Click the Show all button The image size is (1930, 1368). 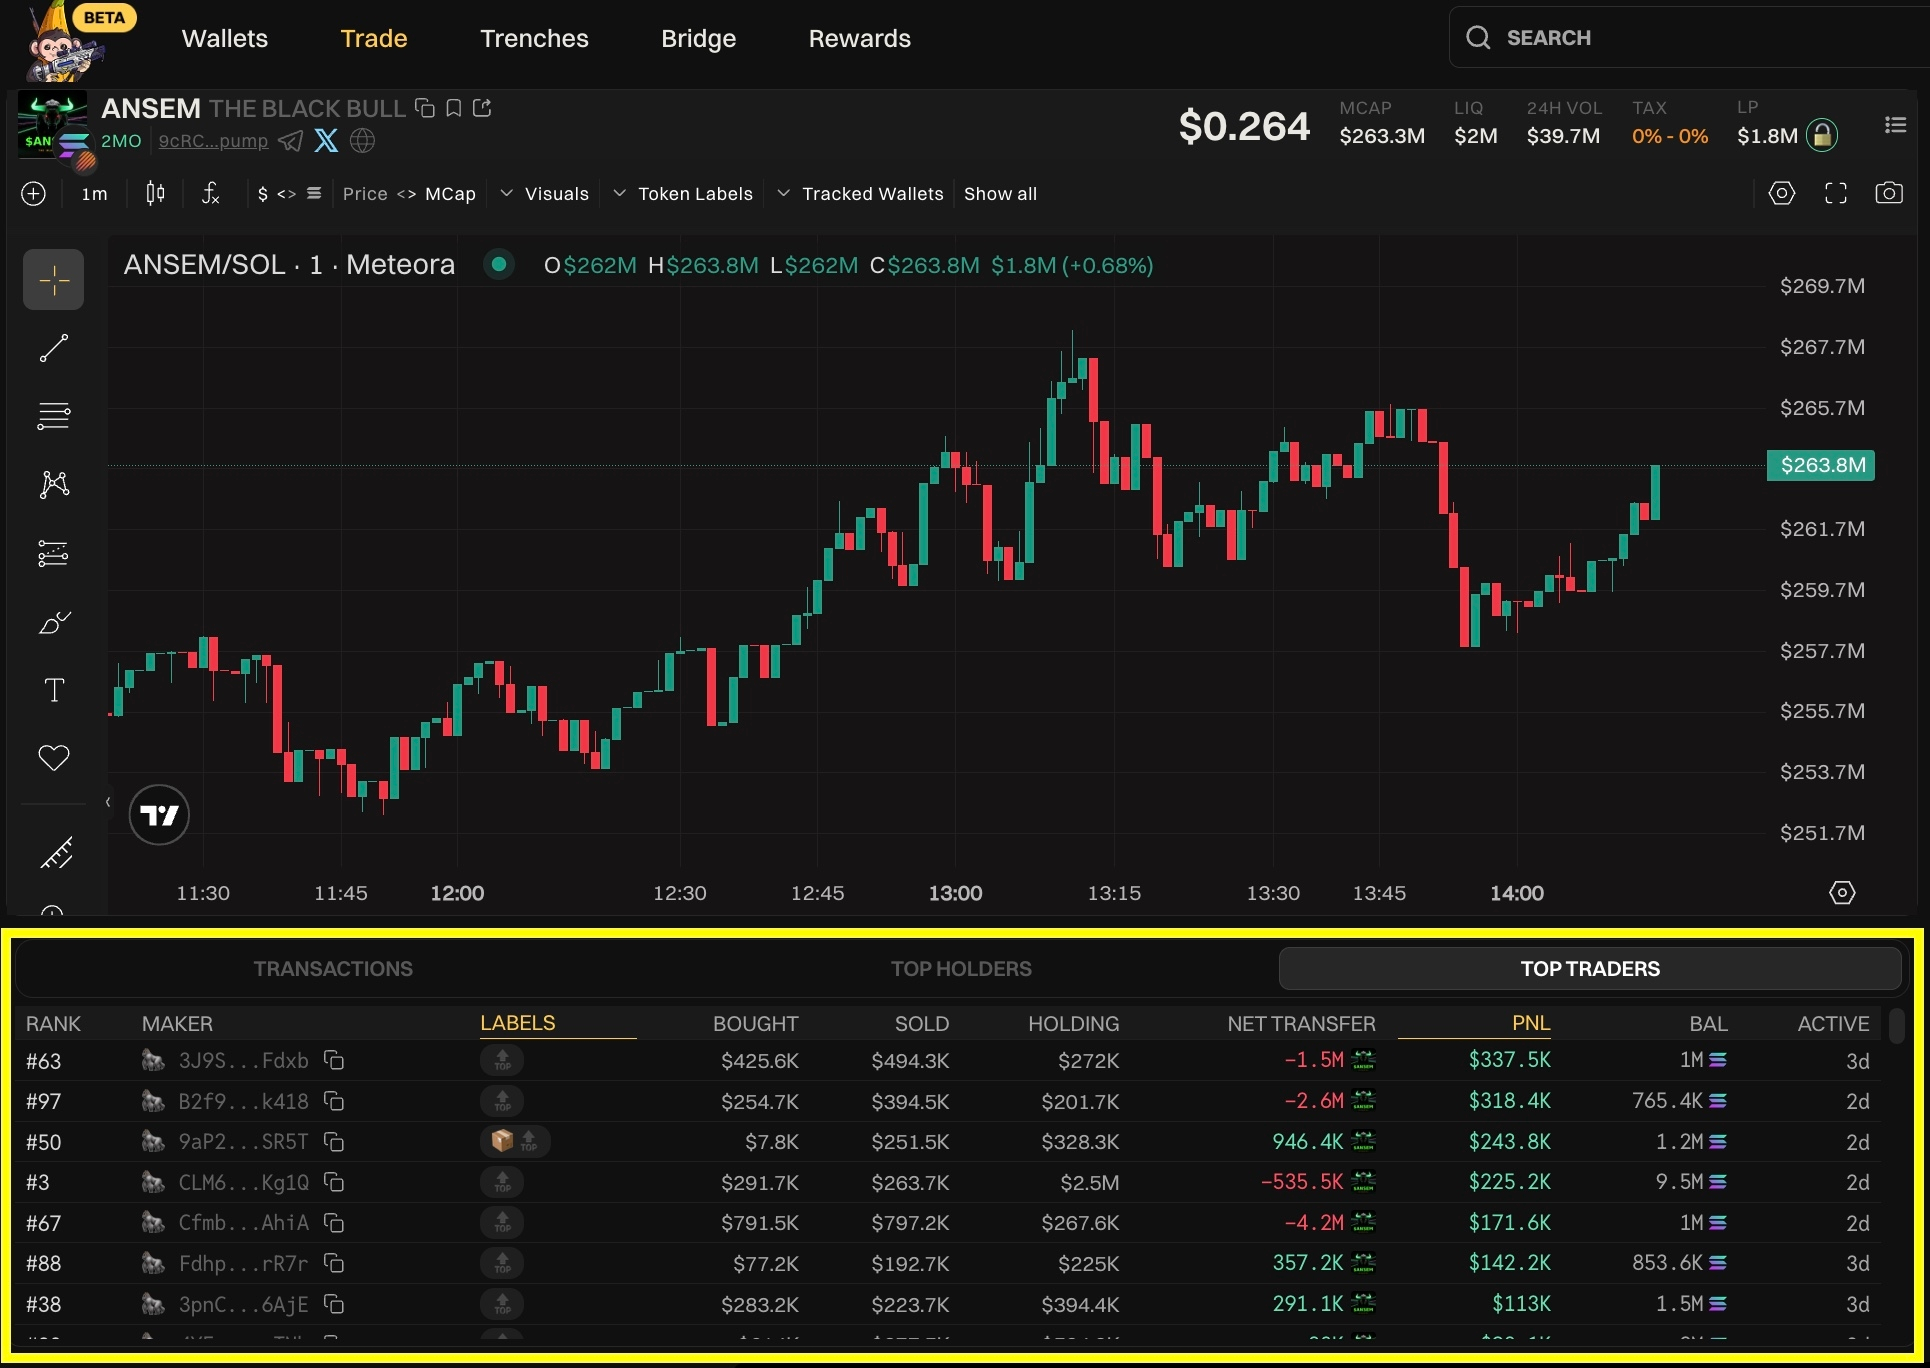tap(1000, 194)
